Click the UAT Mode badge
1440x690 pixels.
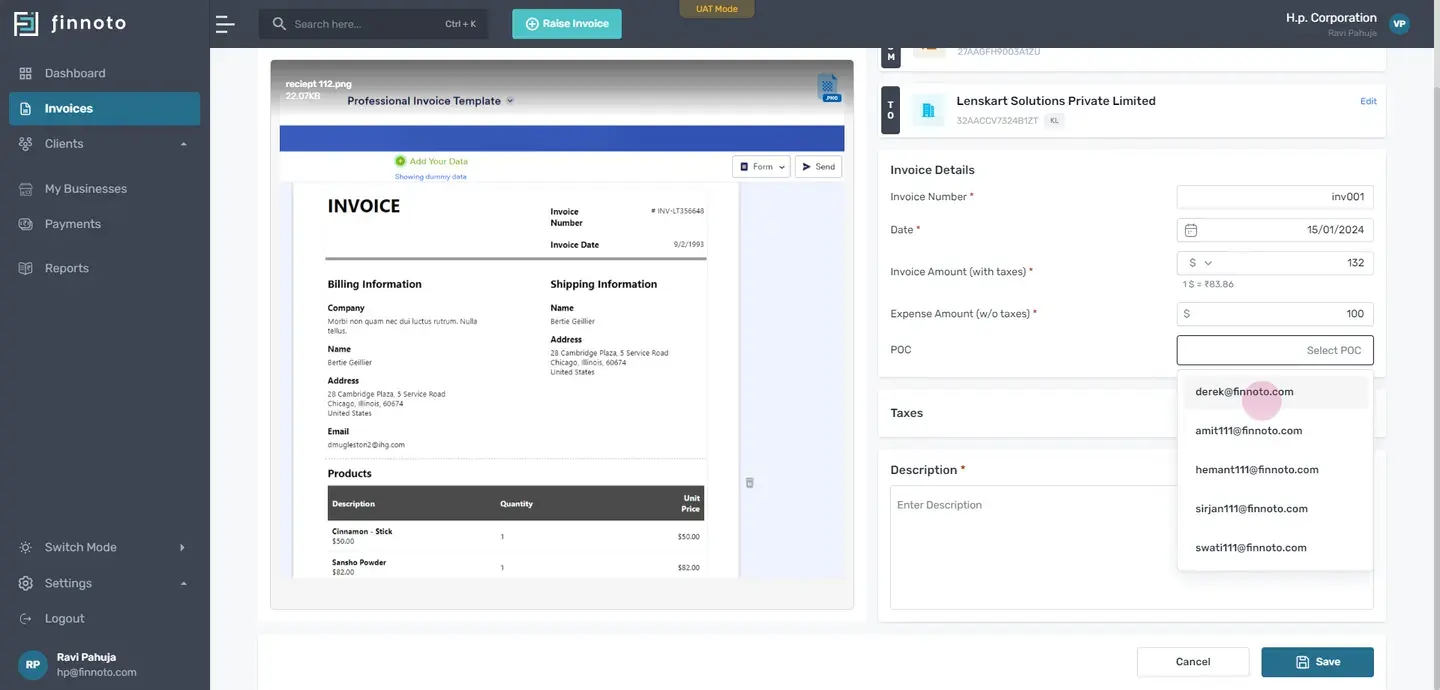click(717, 9)
